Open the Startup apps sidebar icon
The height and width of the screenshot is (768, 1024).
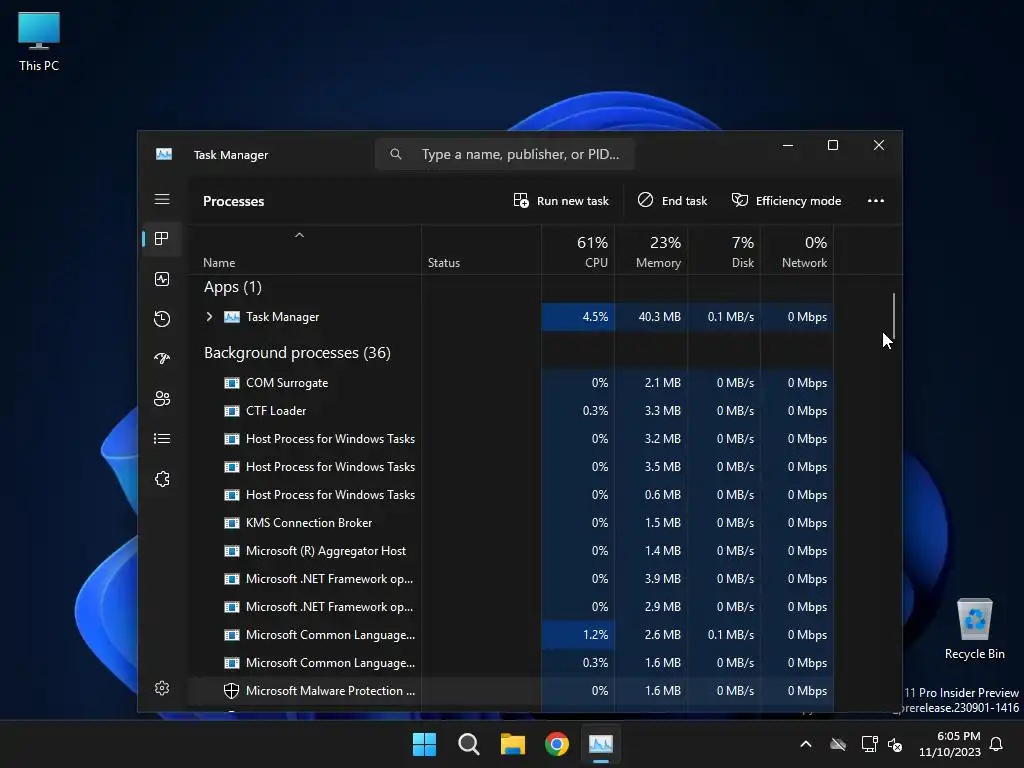[162, 358]
